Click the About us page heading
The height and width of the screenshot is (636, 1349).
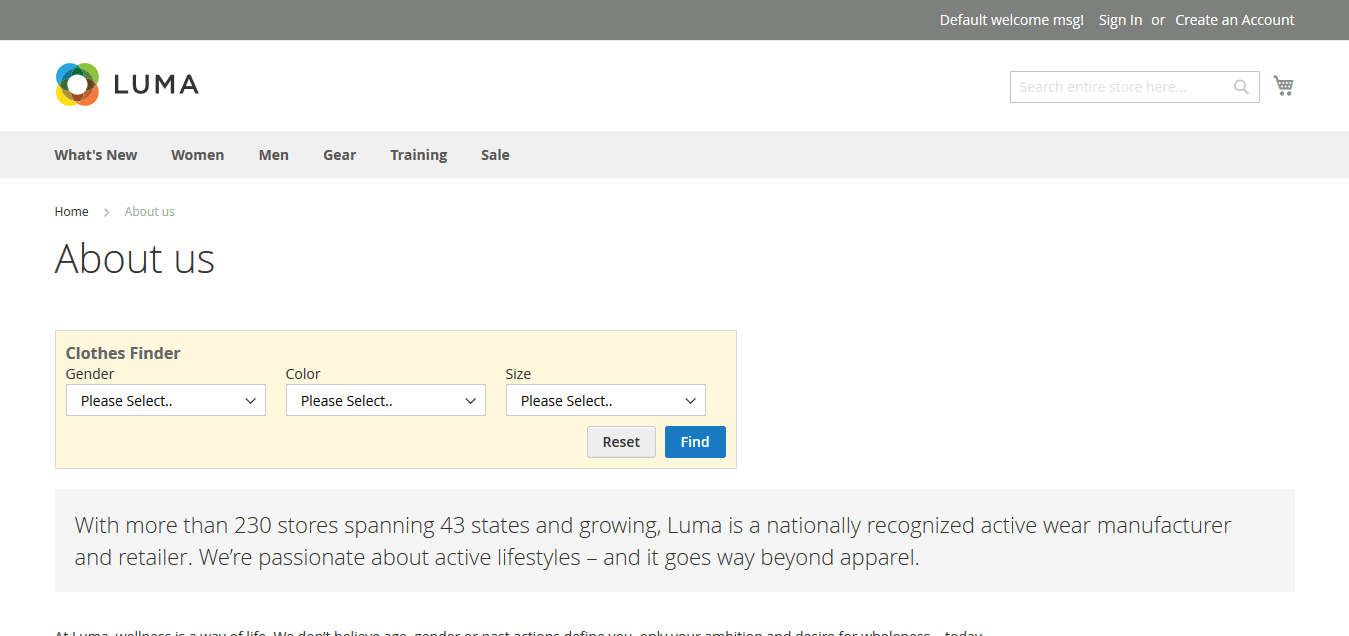point(135,259)
